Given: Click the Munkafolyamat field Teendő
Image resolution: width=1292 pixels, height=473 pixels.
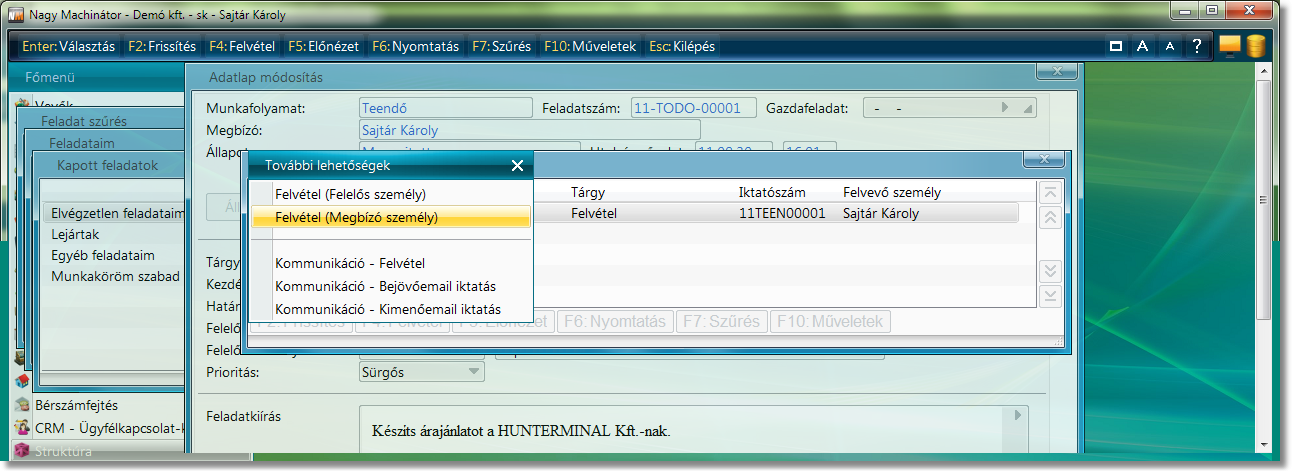Looking at the screenshot, I should 445,108.
